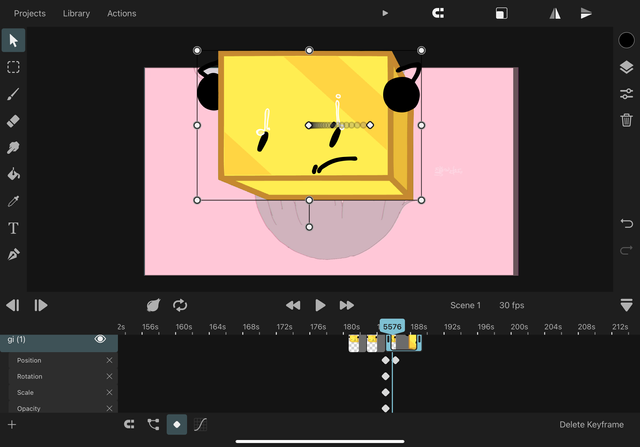Select the Brush tool

point(13,94)
